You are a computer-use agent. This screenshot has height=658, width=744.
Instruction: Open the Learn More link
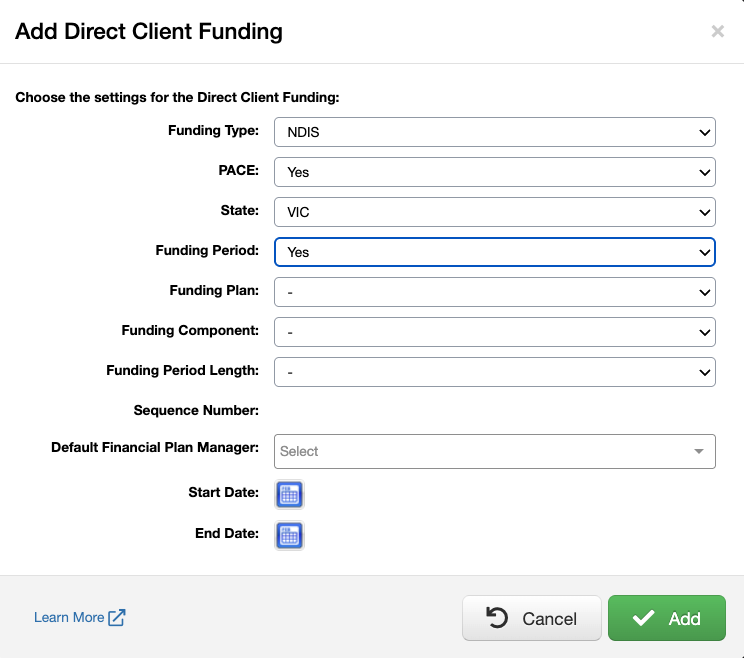[x=69, y=617]
